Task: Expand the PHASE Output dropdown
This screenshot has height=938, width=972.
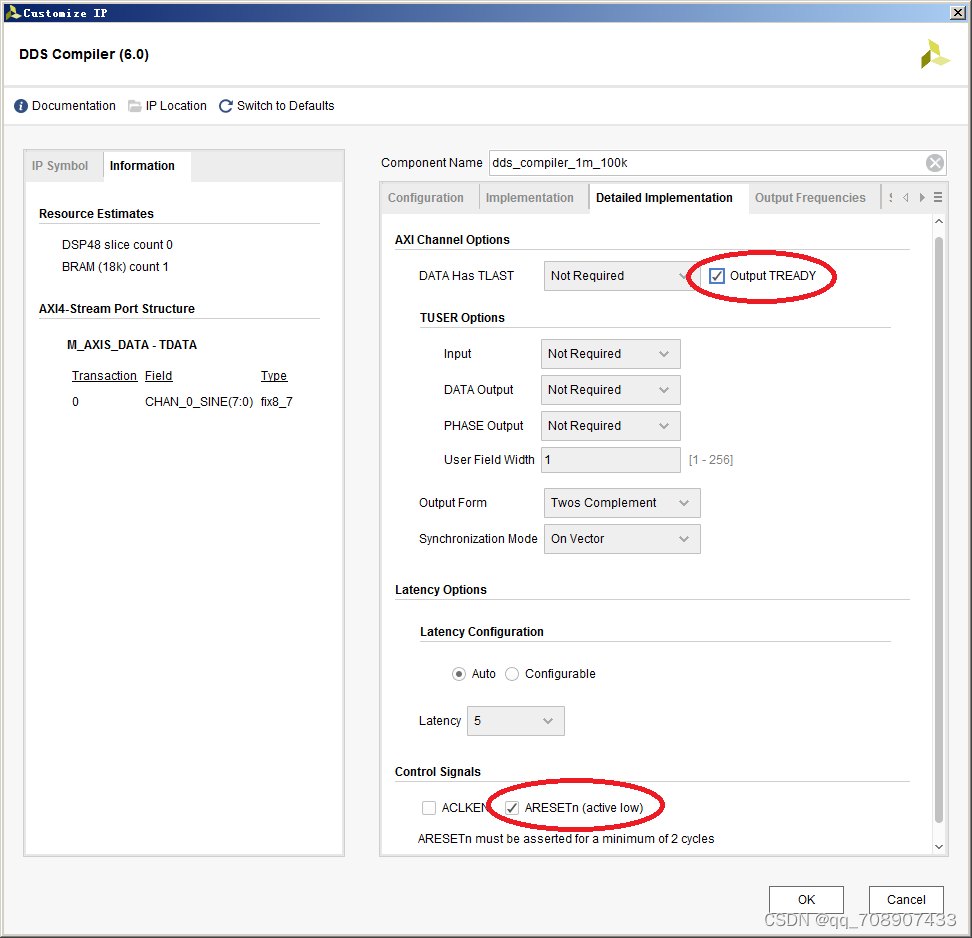Action: pyautogui.click(x=611, y=426)
